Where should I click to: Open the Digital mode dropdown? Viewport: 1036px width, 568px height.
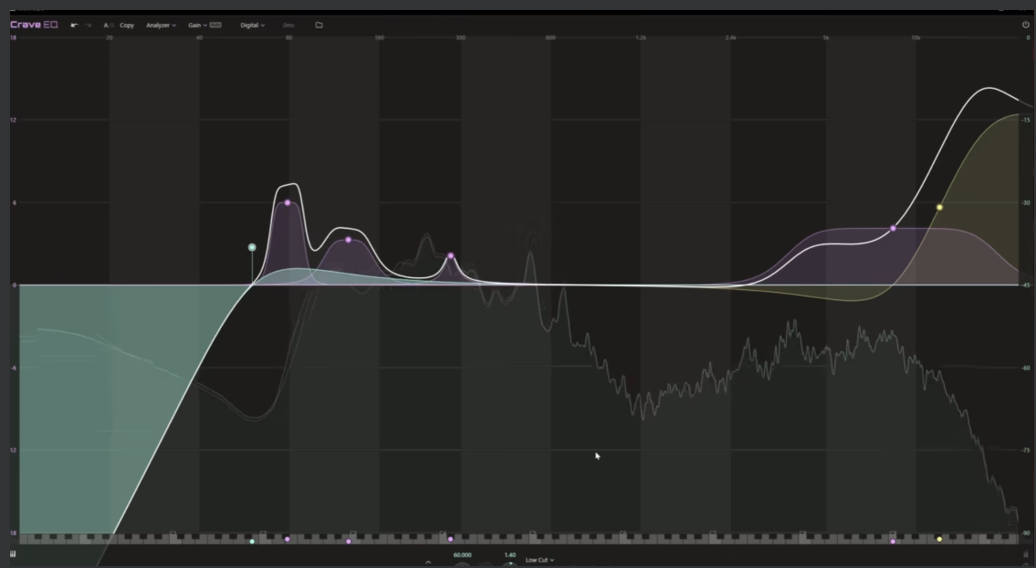[x=252, y=25]
